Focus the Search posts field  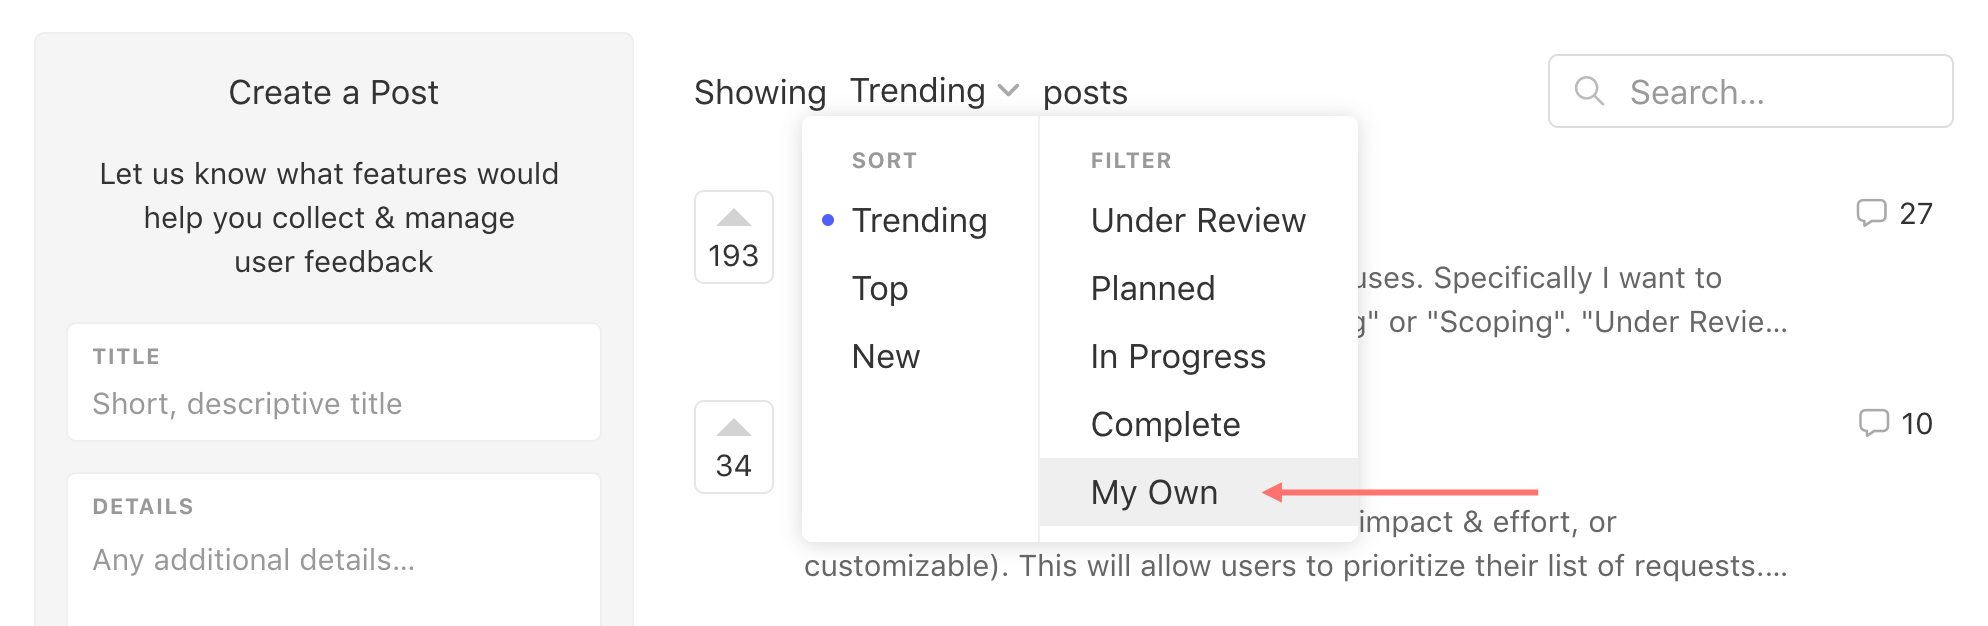pyautogui.click(x=1750, y=91)
